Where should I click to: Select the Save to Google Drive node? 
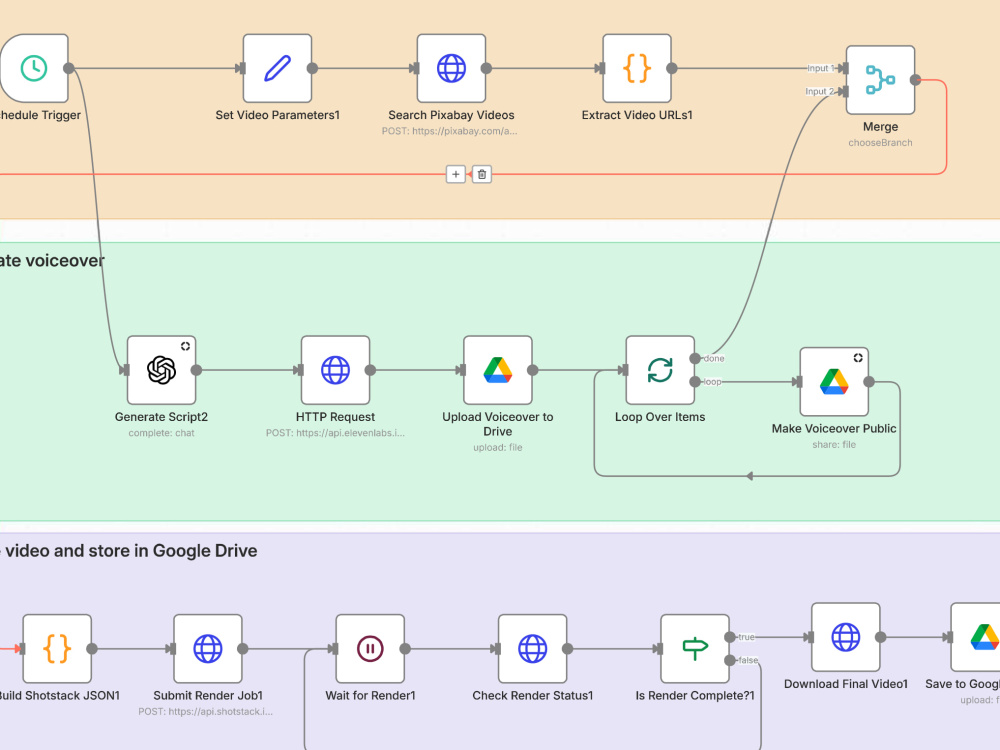tap(976, 637)
